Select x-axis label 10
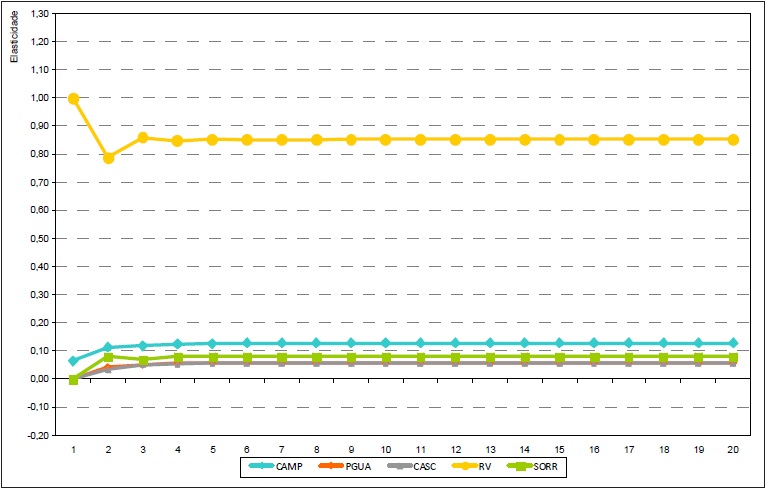Screen dimensions: 766x489 coord(386,450)
